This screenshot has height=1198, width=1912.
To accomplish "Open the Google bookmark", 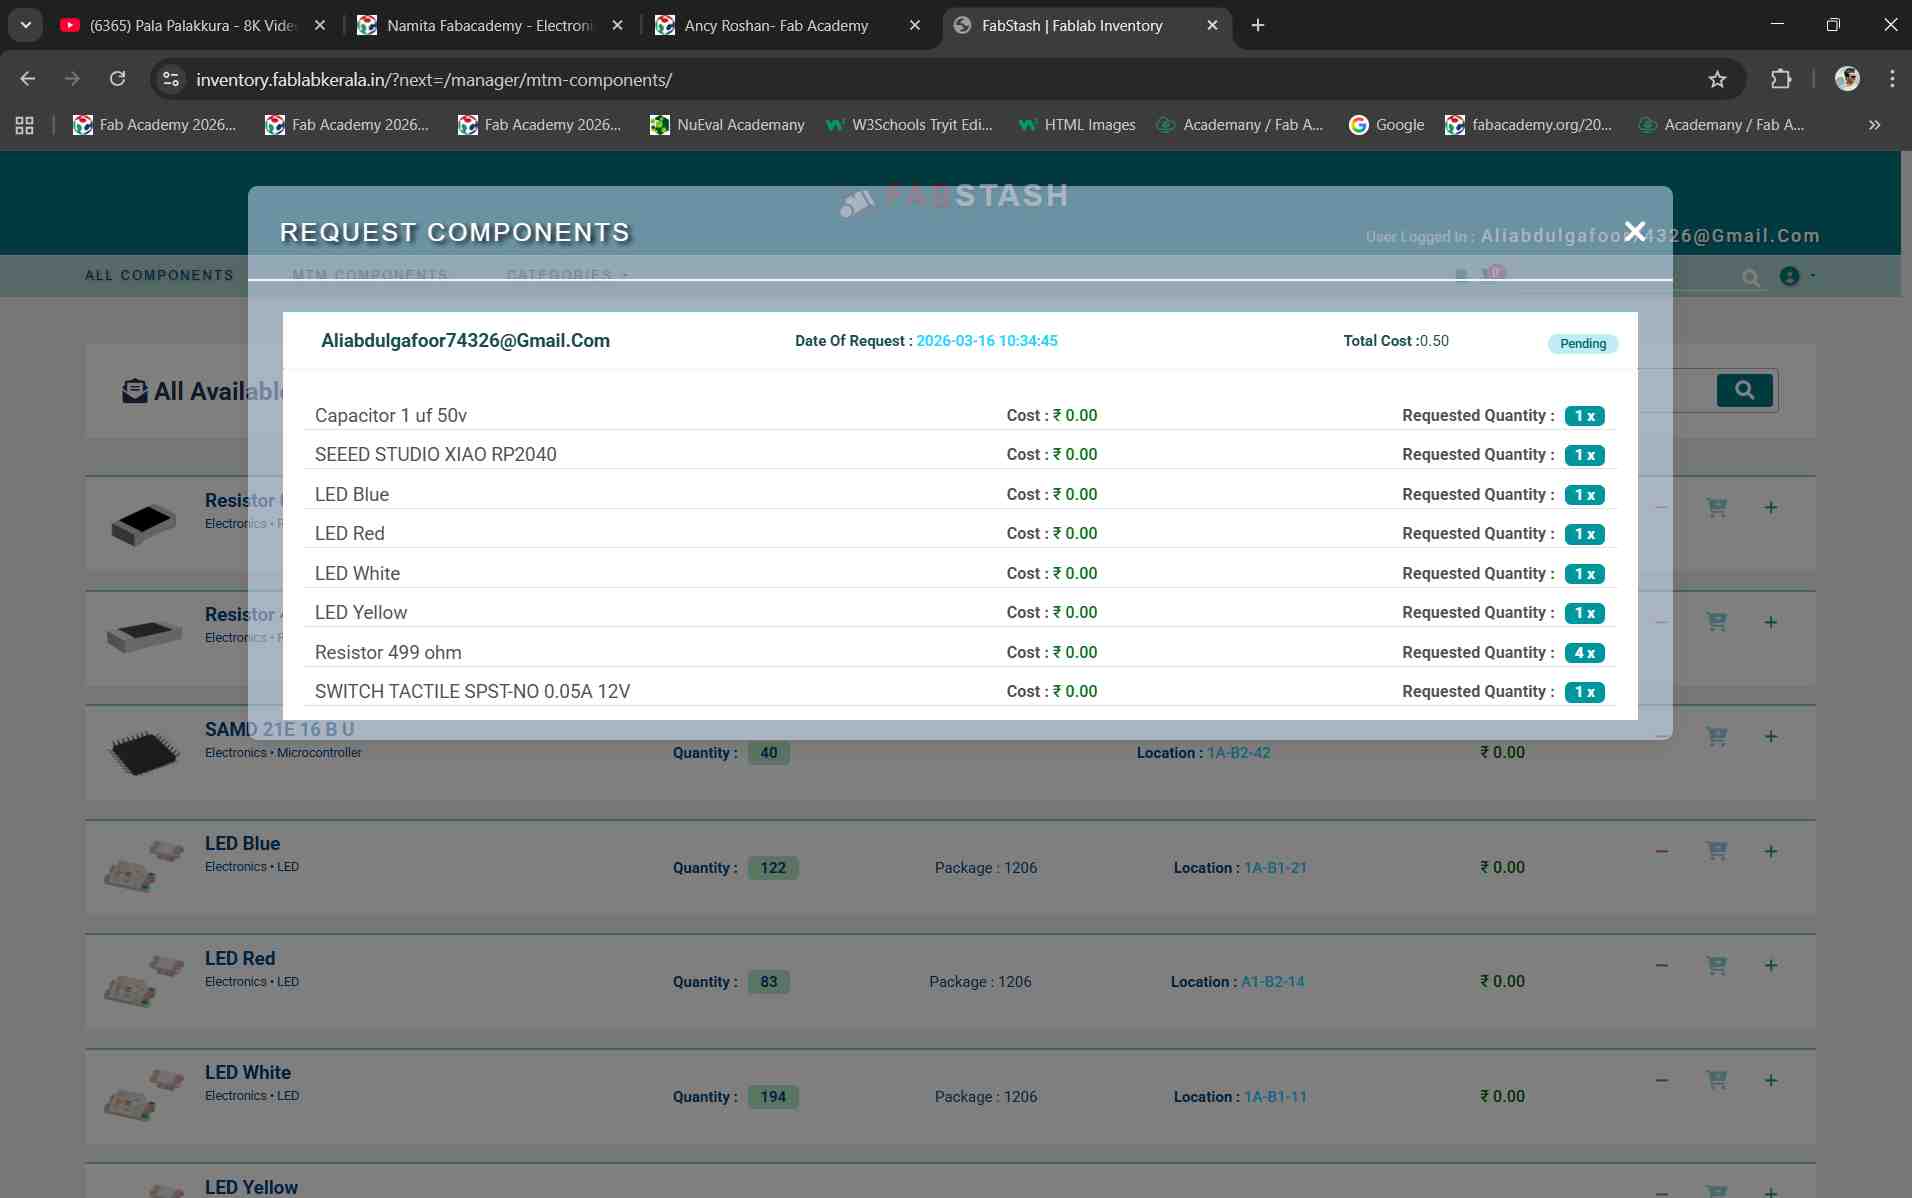I will pos(1386,125).
